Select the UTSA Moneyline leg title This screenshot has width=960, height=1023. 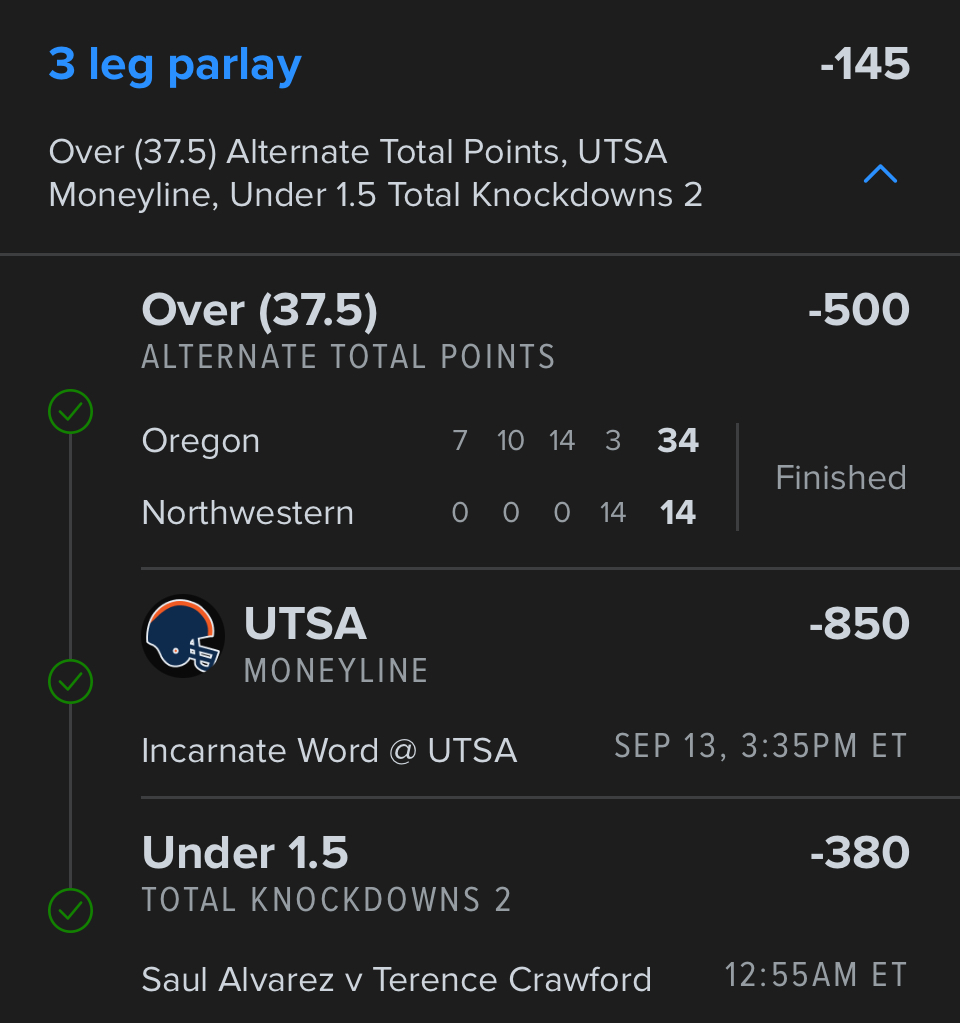305,625
